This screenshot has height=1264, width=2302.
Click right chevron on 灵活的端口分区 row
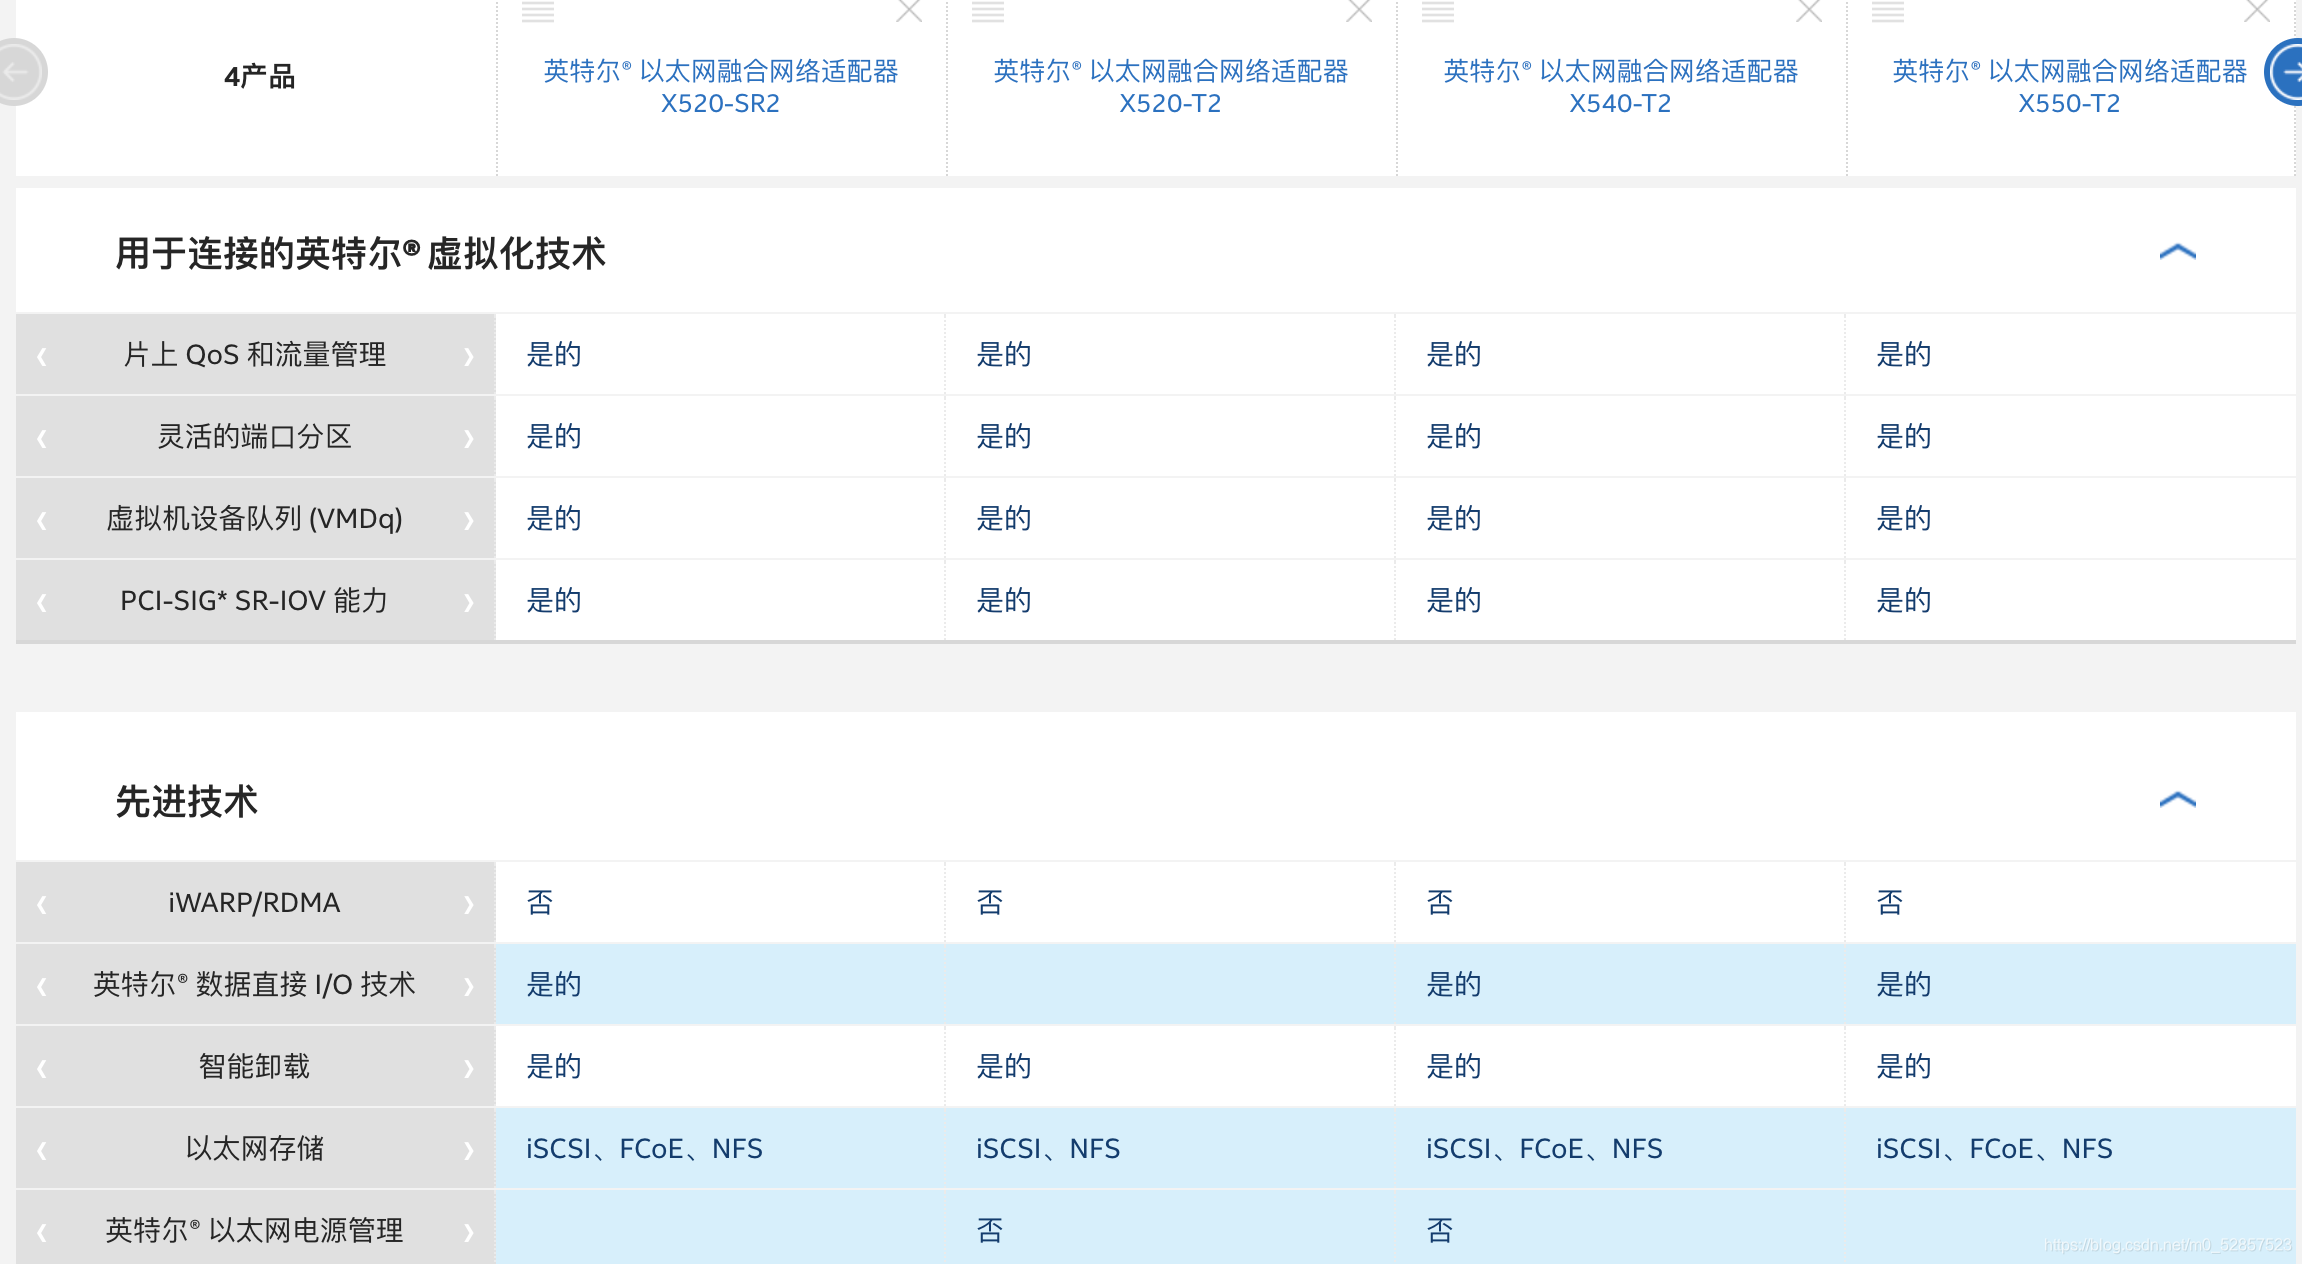[468, 438]
